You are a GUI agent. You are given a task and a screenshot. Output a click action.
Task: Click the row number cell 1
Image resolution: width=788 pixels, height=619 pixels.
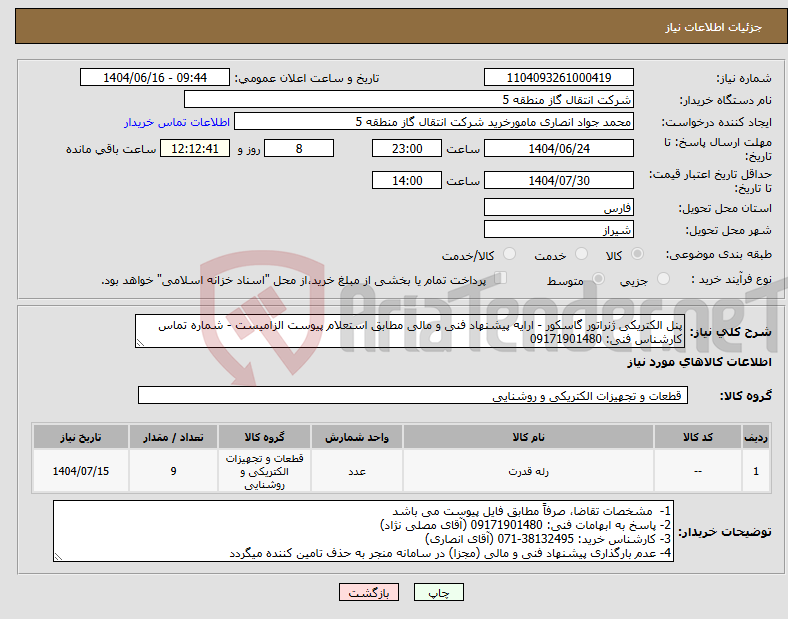[755, 471]
